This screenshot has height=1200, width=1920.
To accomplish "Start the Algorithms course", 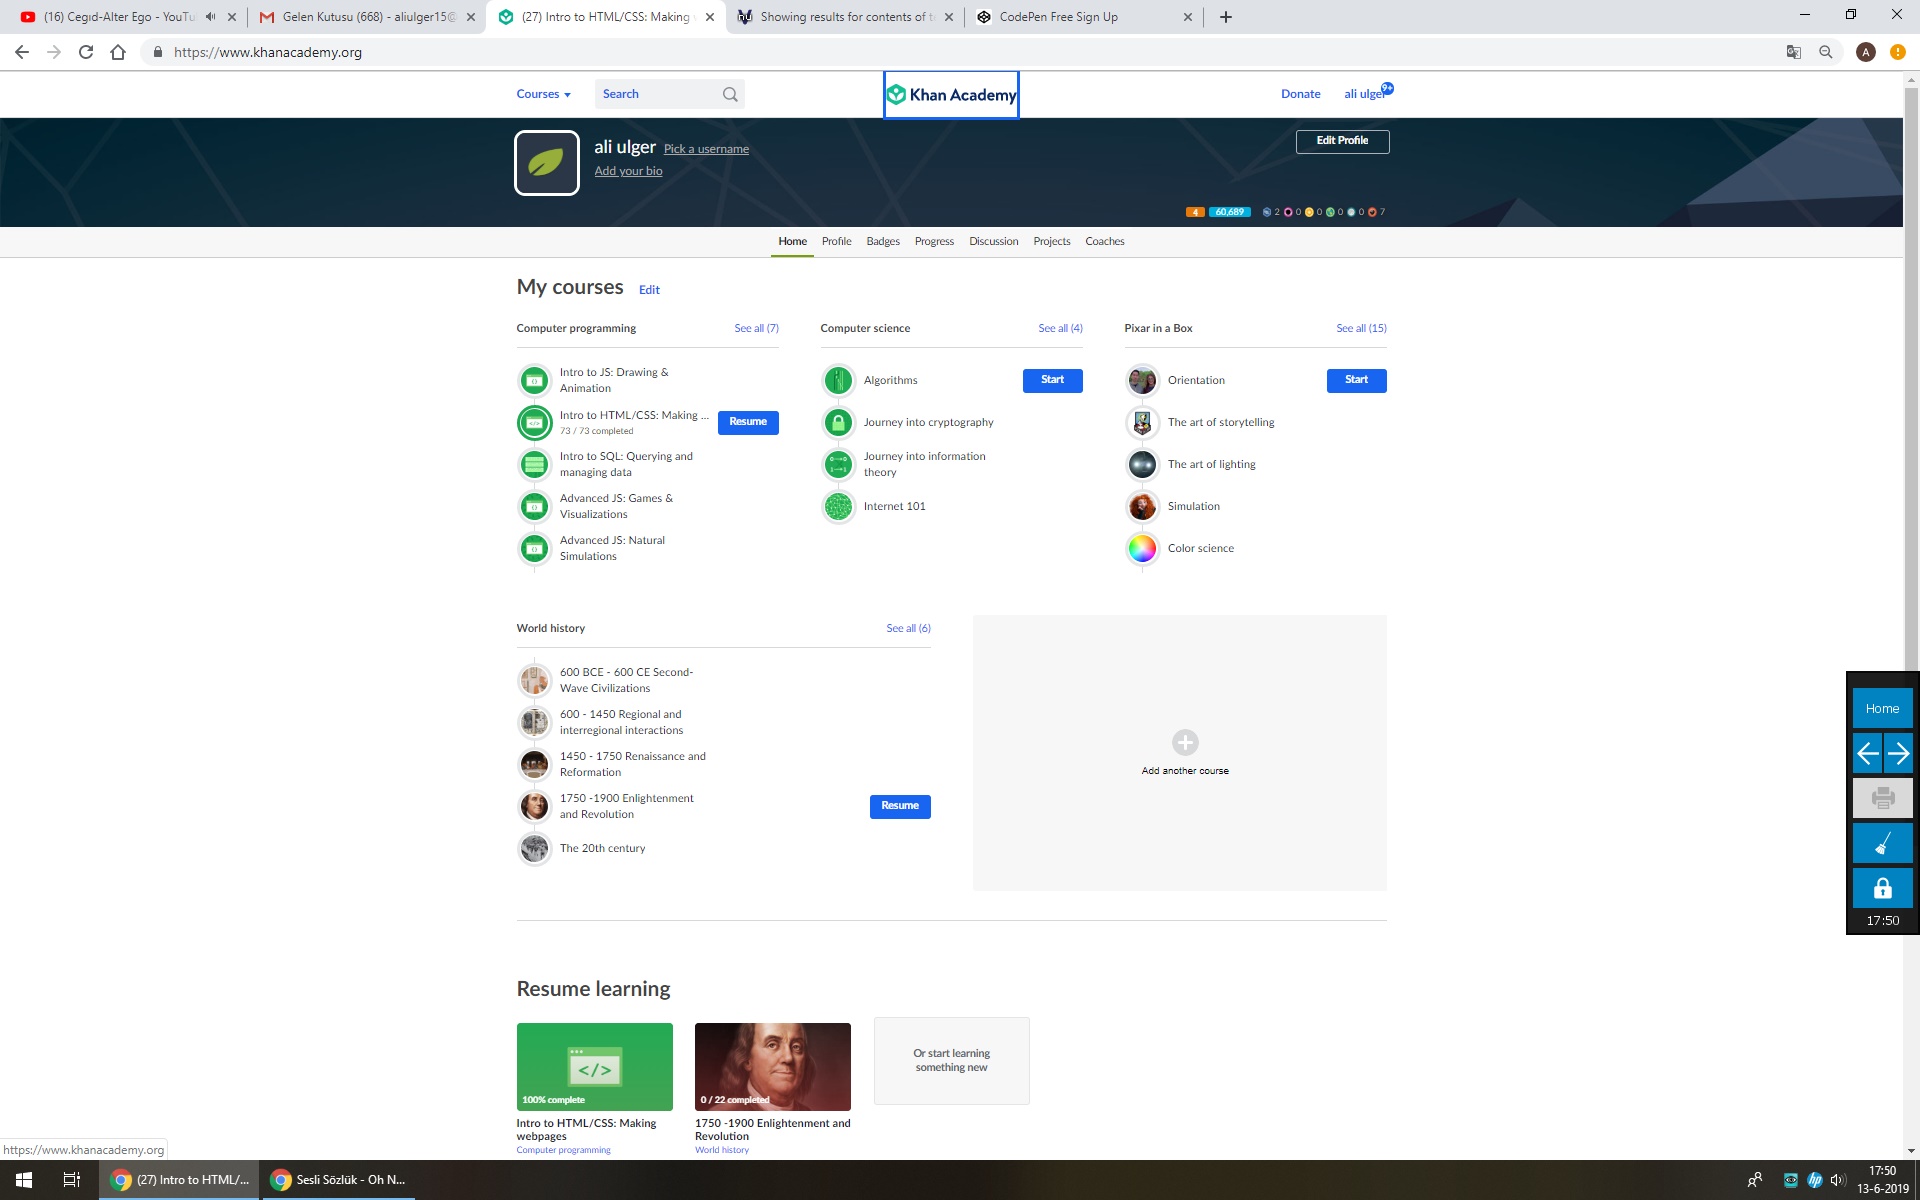I will point(1052,380).
